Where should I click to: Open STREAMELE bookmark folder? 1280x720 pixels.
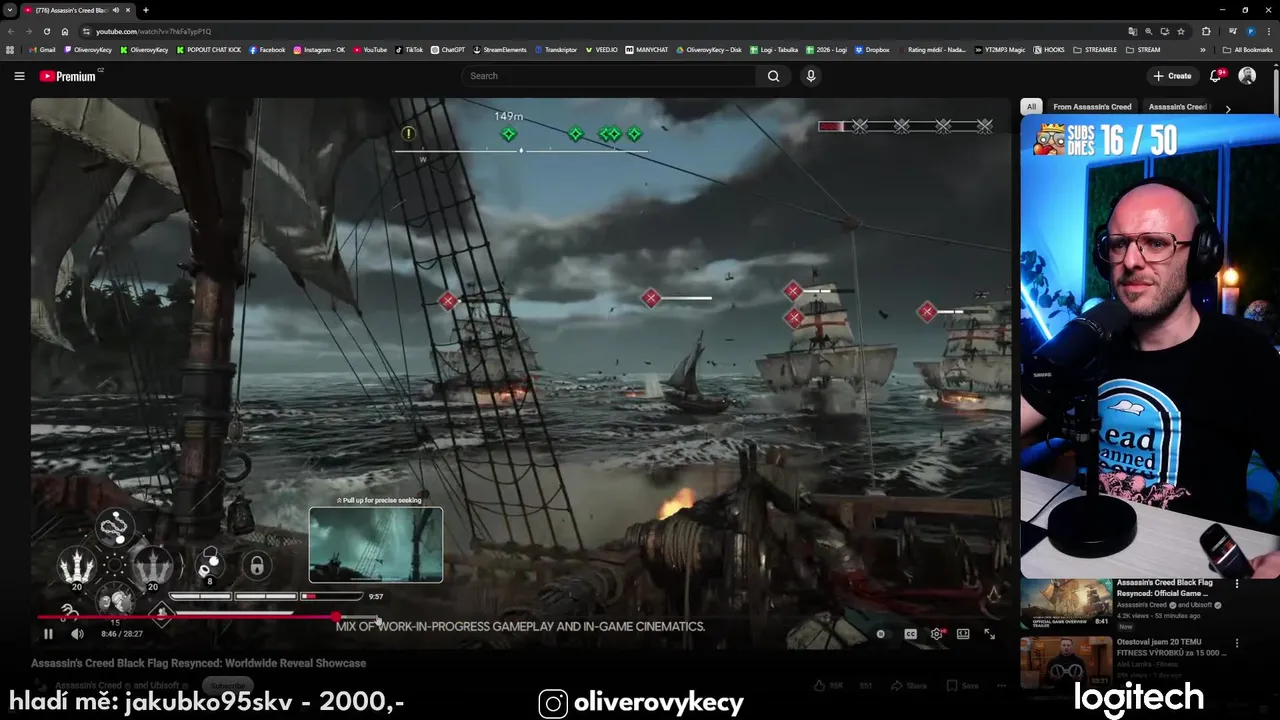coord(1095,49)
